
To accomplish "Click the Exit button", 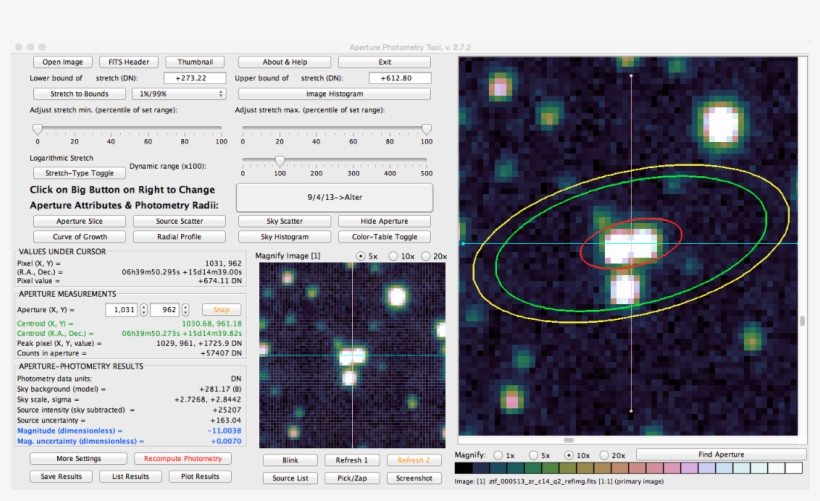I will pos(385,62).
